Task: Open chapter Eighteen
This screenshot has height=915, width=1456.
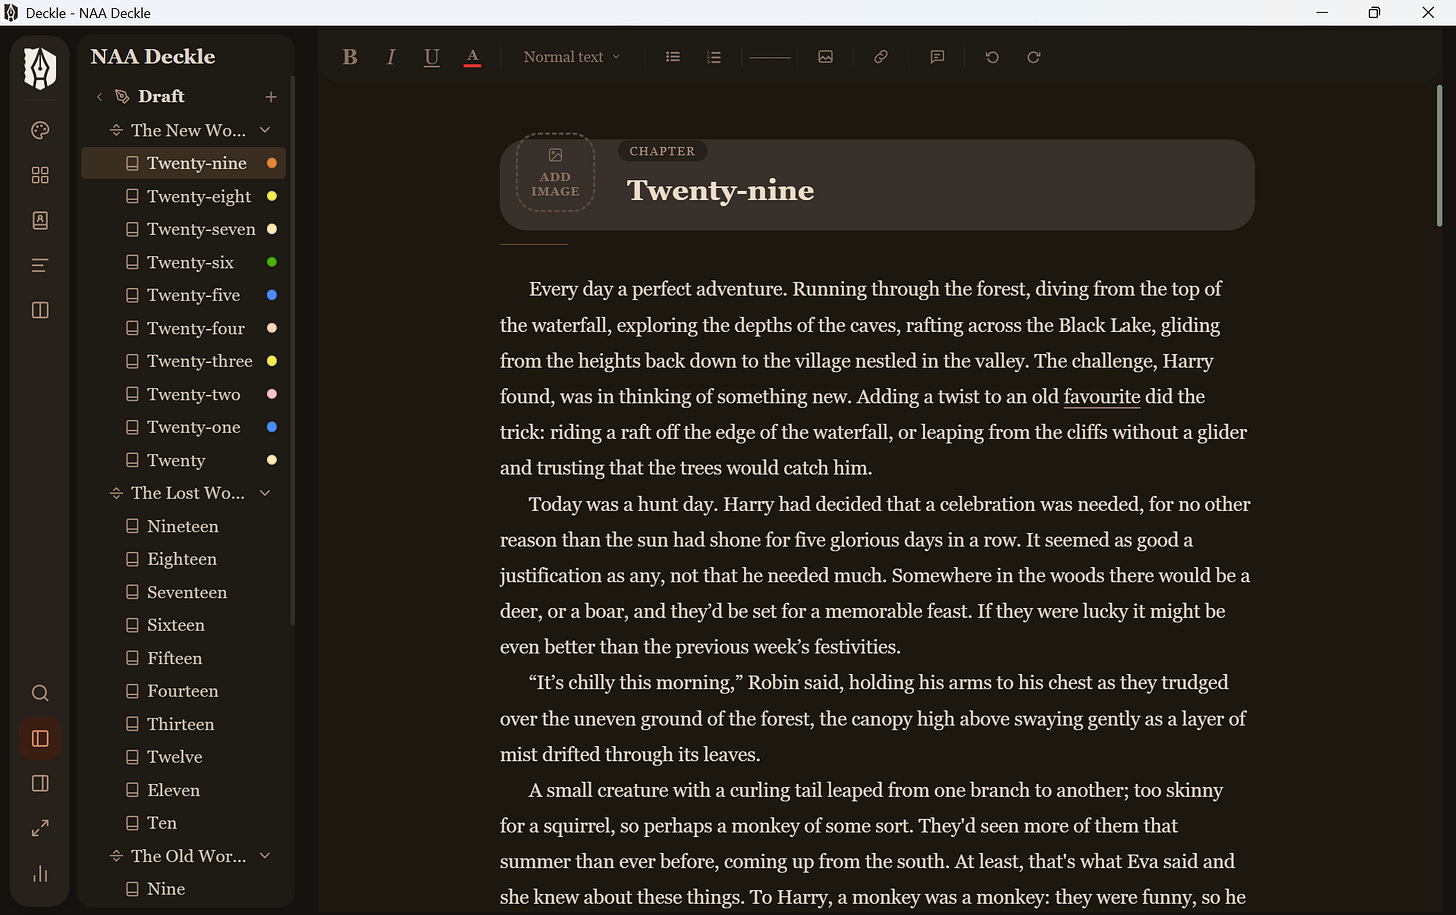Action: [184, 559]
